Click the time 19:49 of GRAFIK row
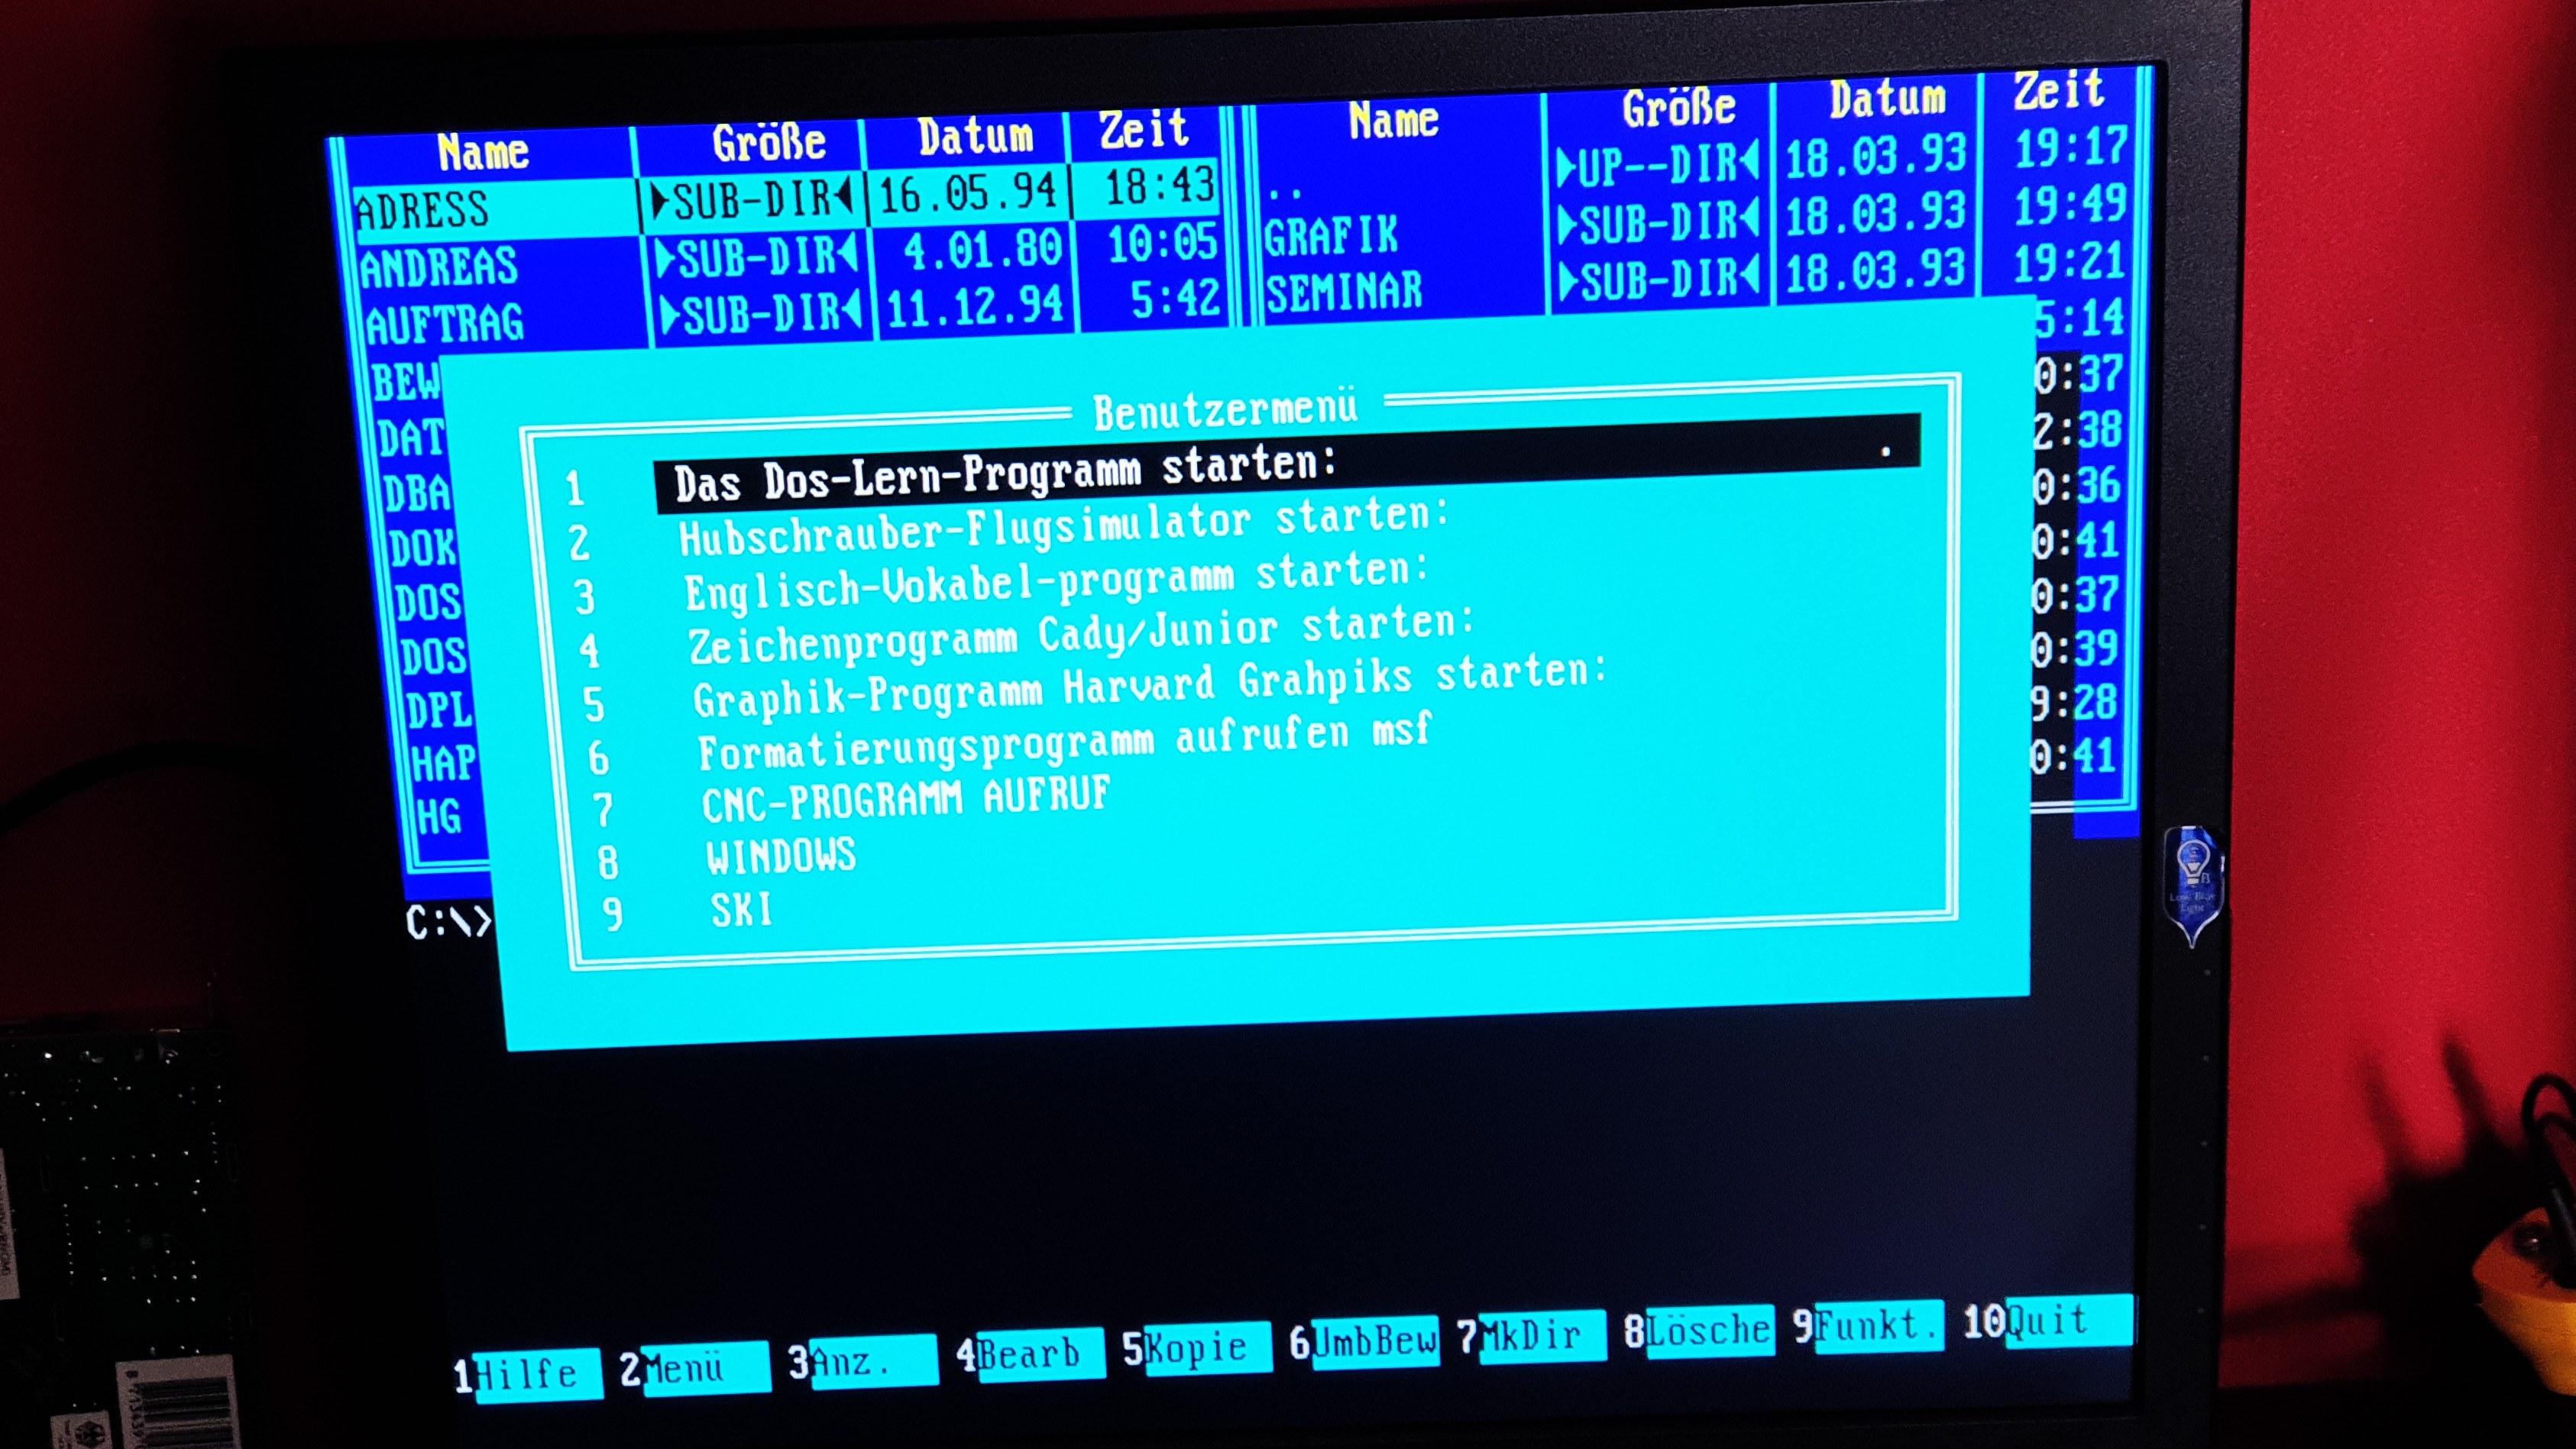Viewport: 2576px width, 1449px height. [x=2069, y=205]
